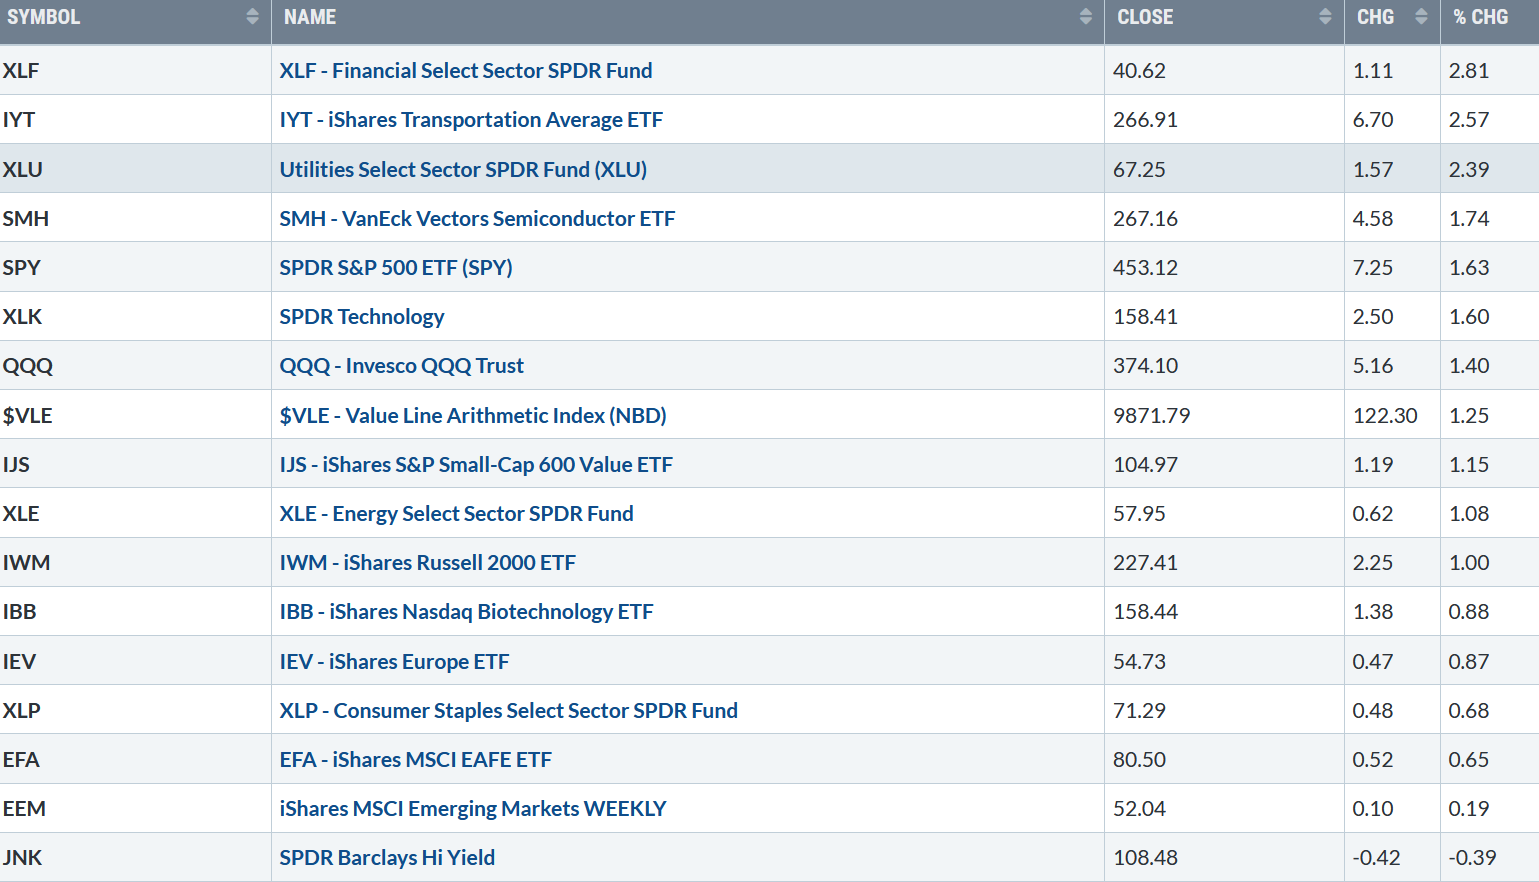Click percent change 2.81
The width and height of the screenshot is (1539, 882).
[1469, 71]
